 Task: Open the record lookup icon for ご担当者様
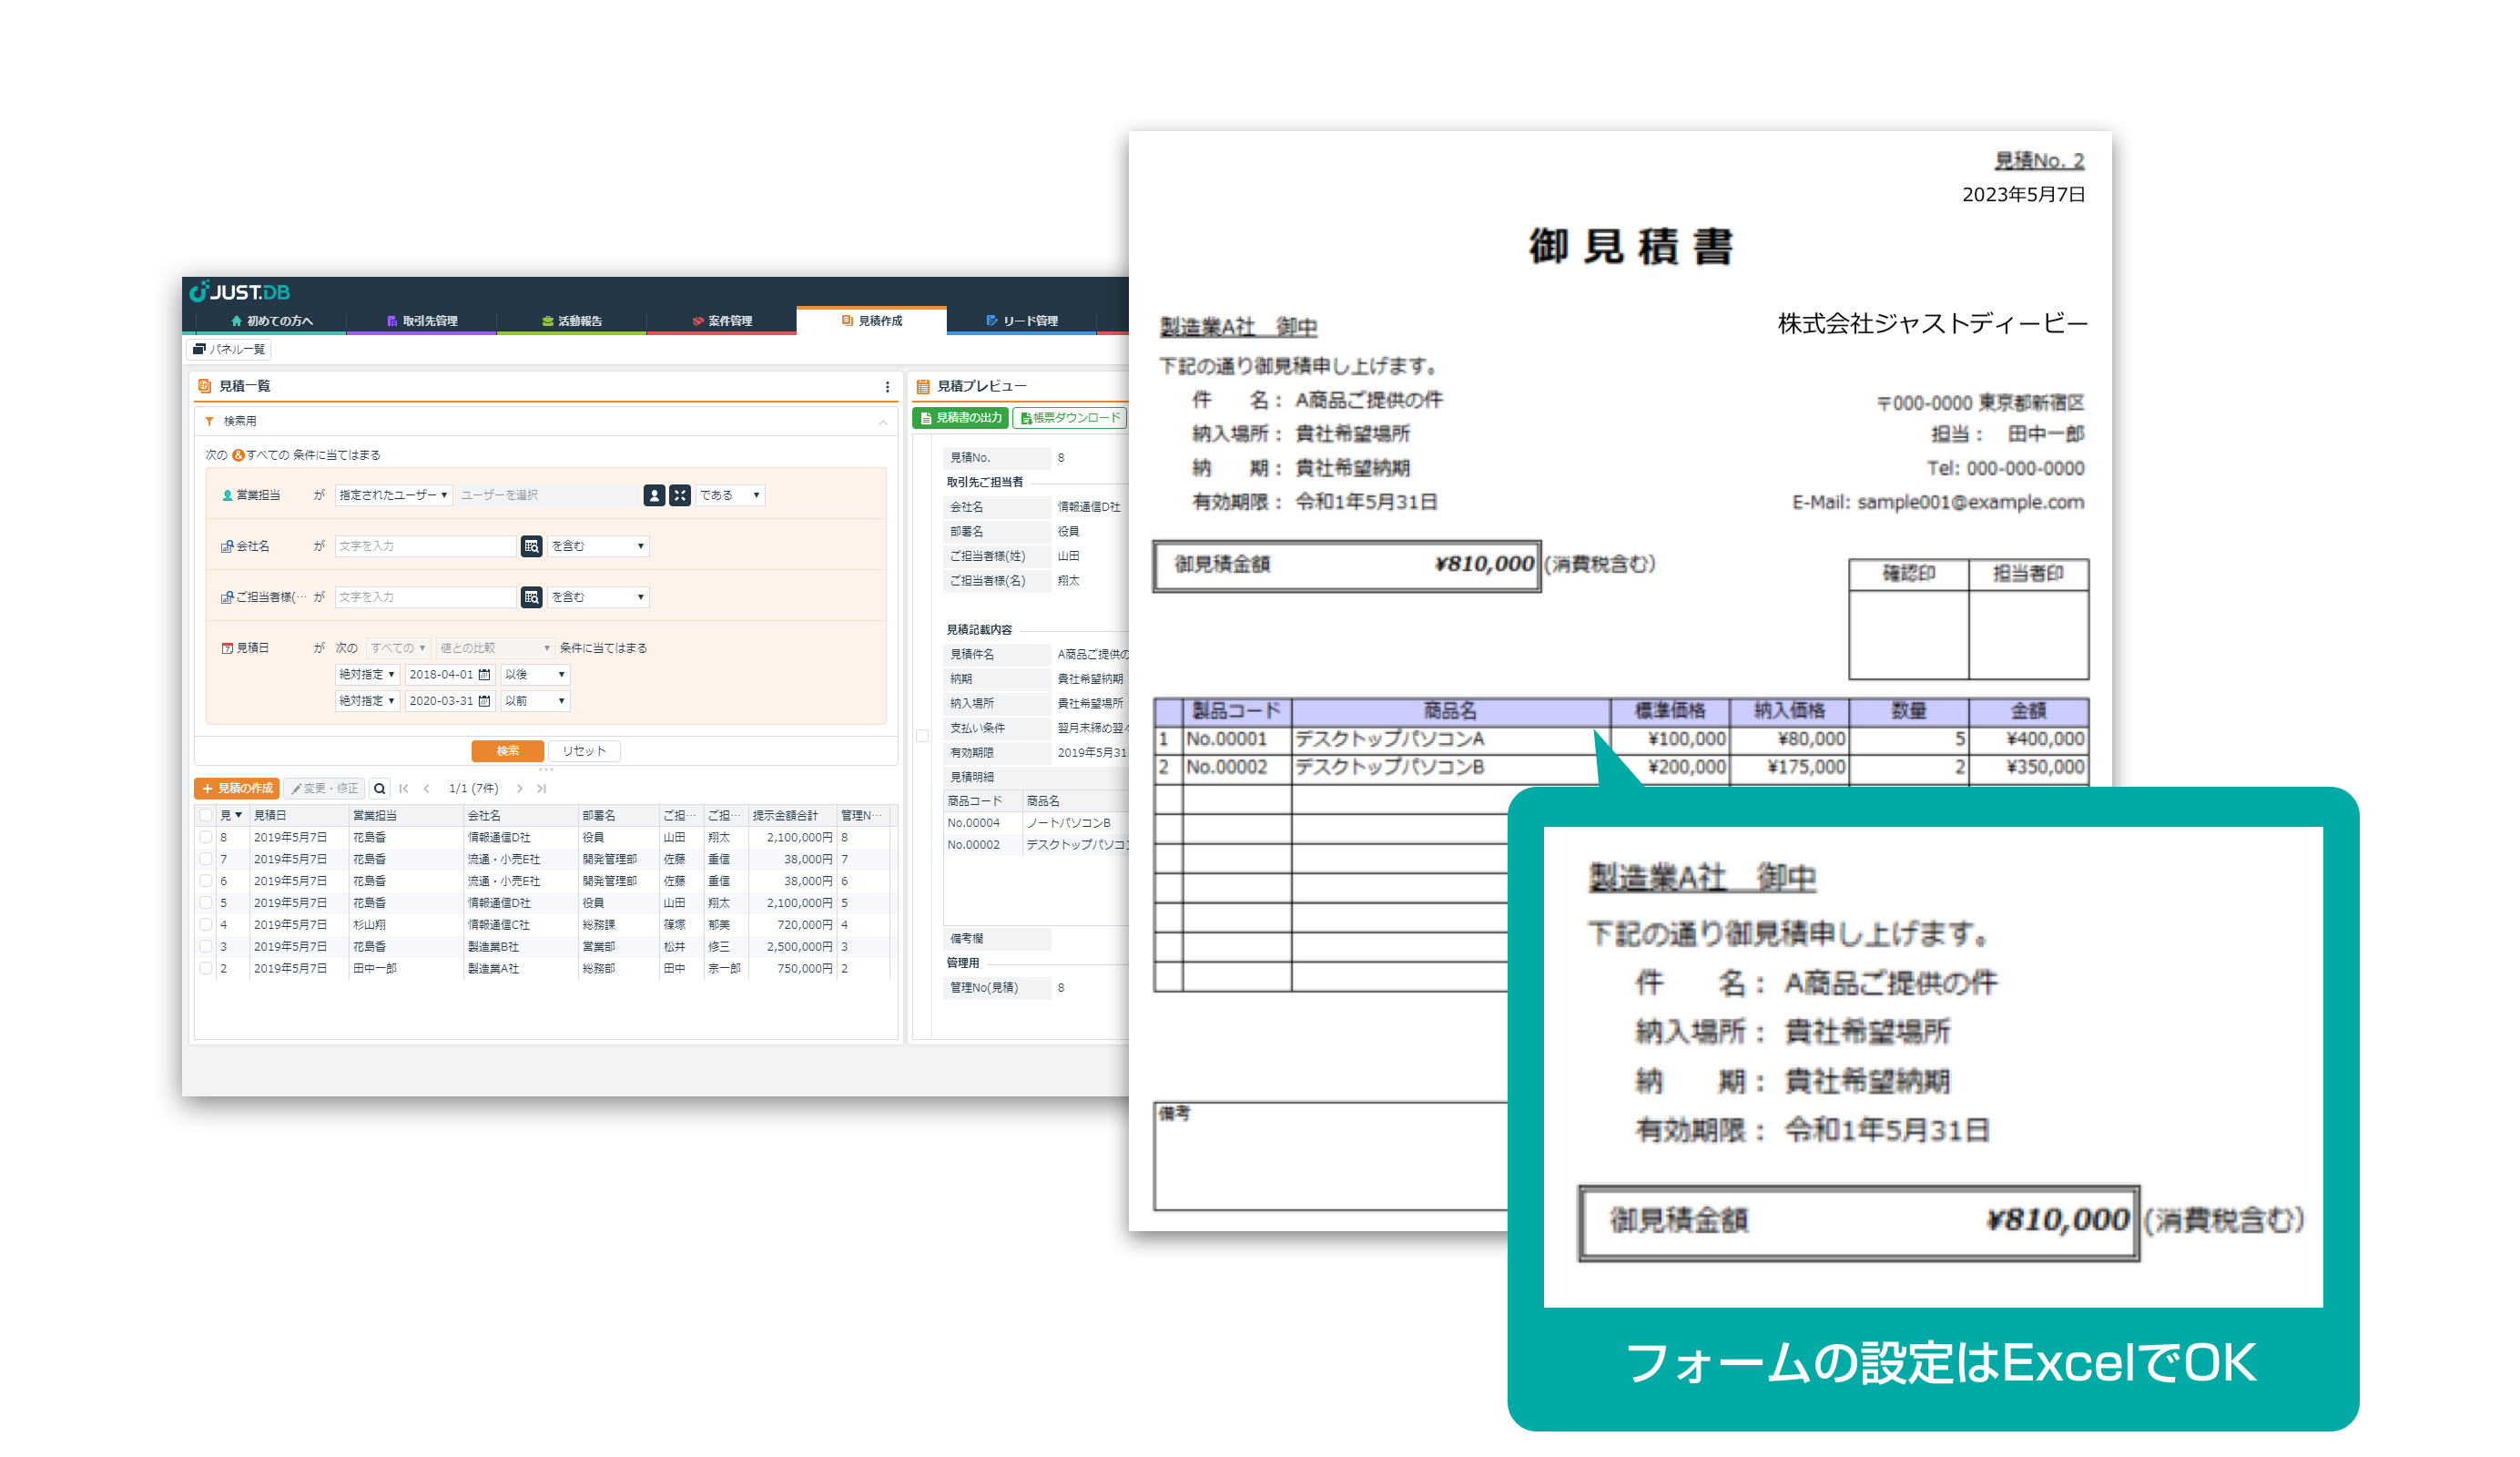coord(531,597)
